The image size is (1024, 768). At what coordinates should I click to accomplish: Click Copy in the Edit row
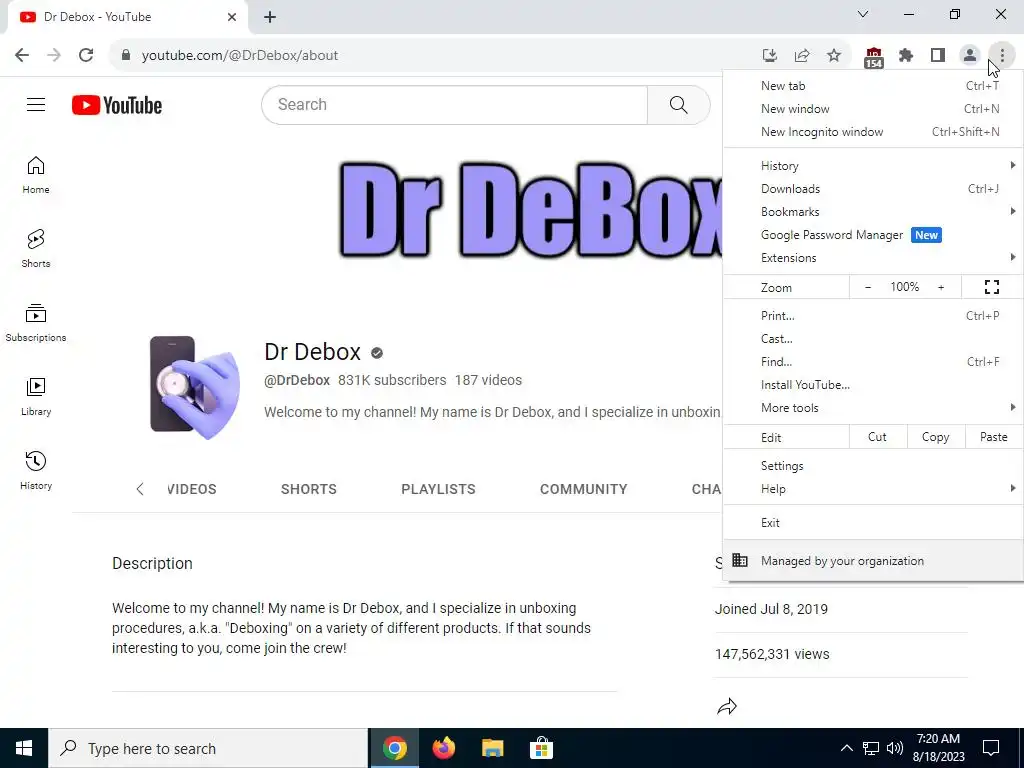coord(936,437)
